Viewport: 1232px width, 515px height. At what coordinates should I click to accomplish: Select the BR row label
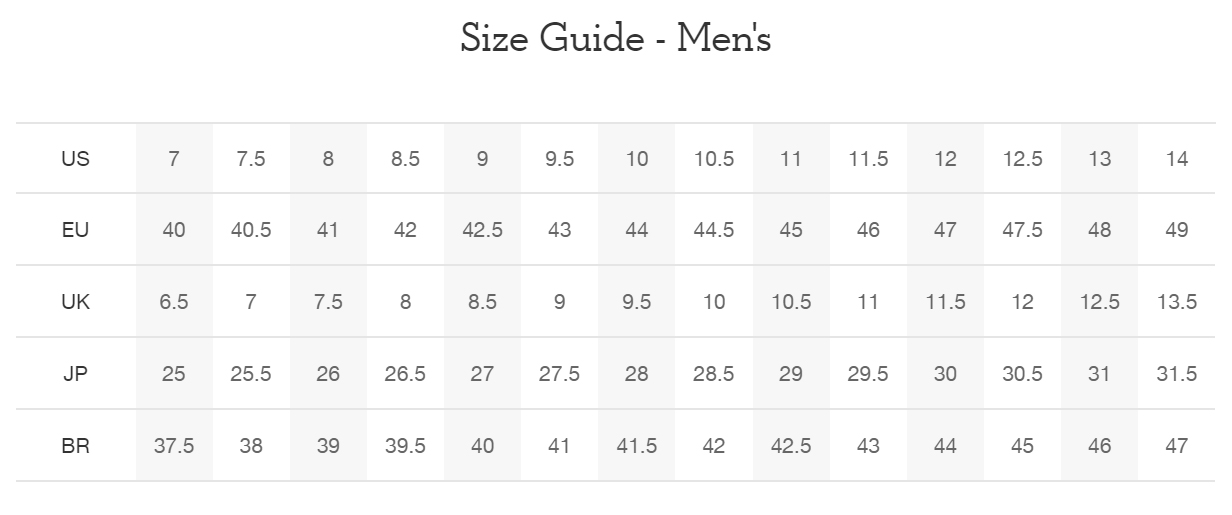coord(75,446)
